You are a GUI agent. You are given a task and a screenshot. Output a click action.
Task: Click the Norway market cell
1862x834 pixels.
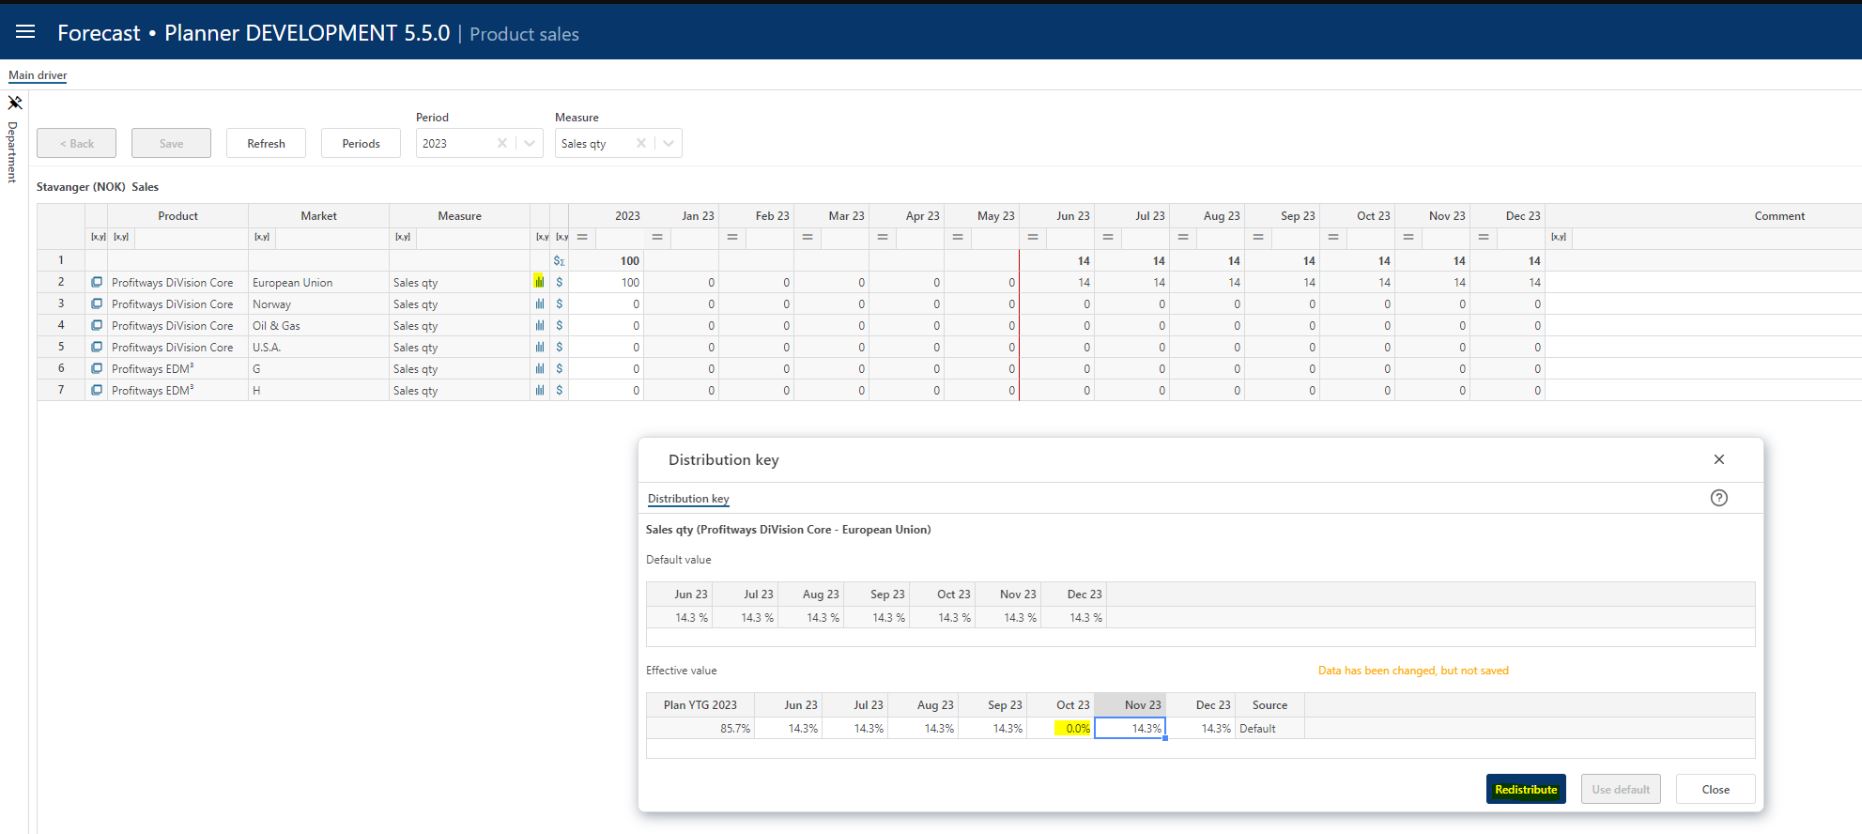[319, 304]
